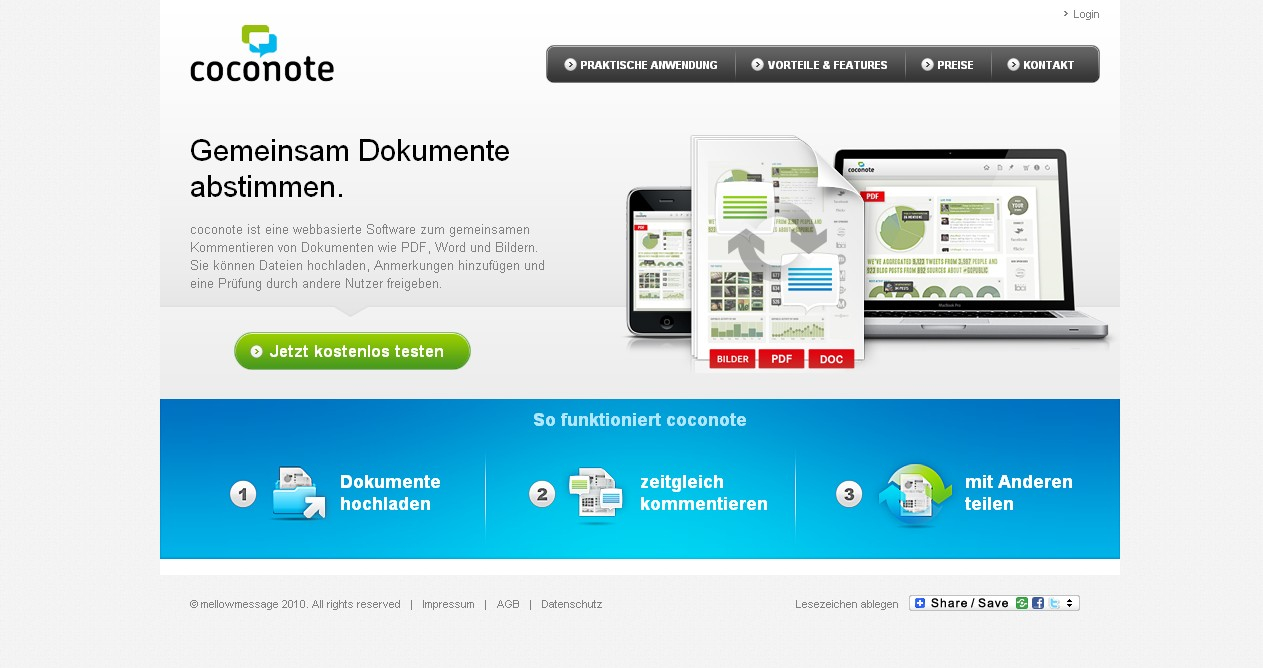Share on Twitter via the footer icon

point(1055,603)
